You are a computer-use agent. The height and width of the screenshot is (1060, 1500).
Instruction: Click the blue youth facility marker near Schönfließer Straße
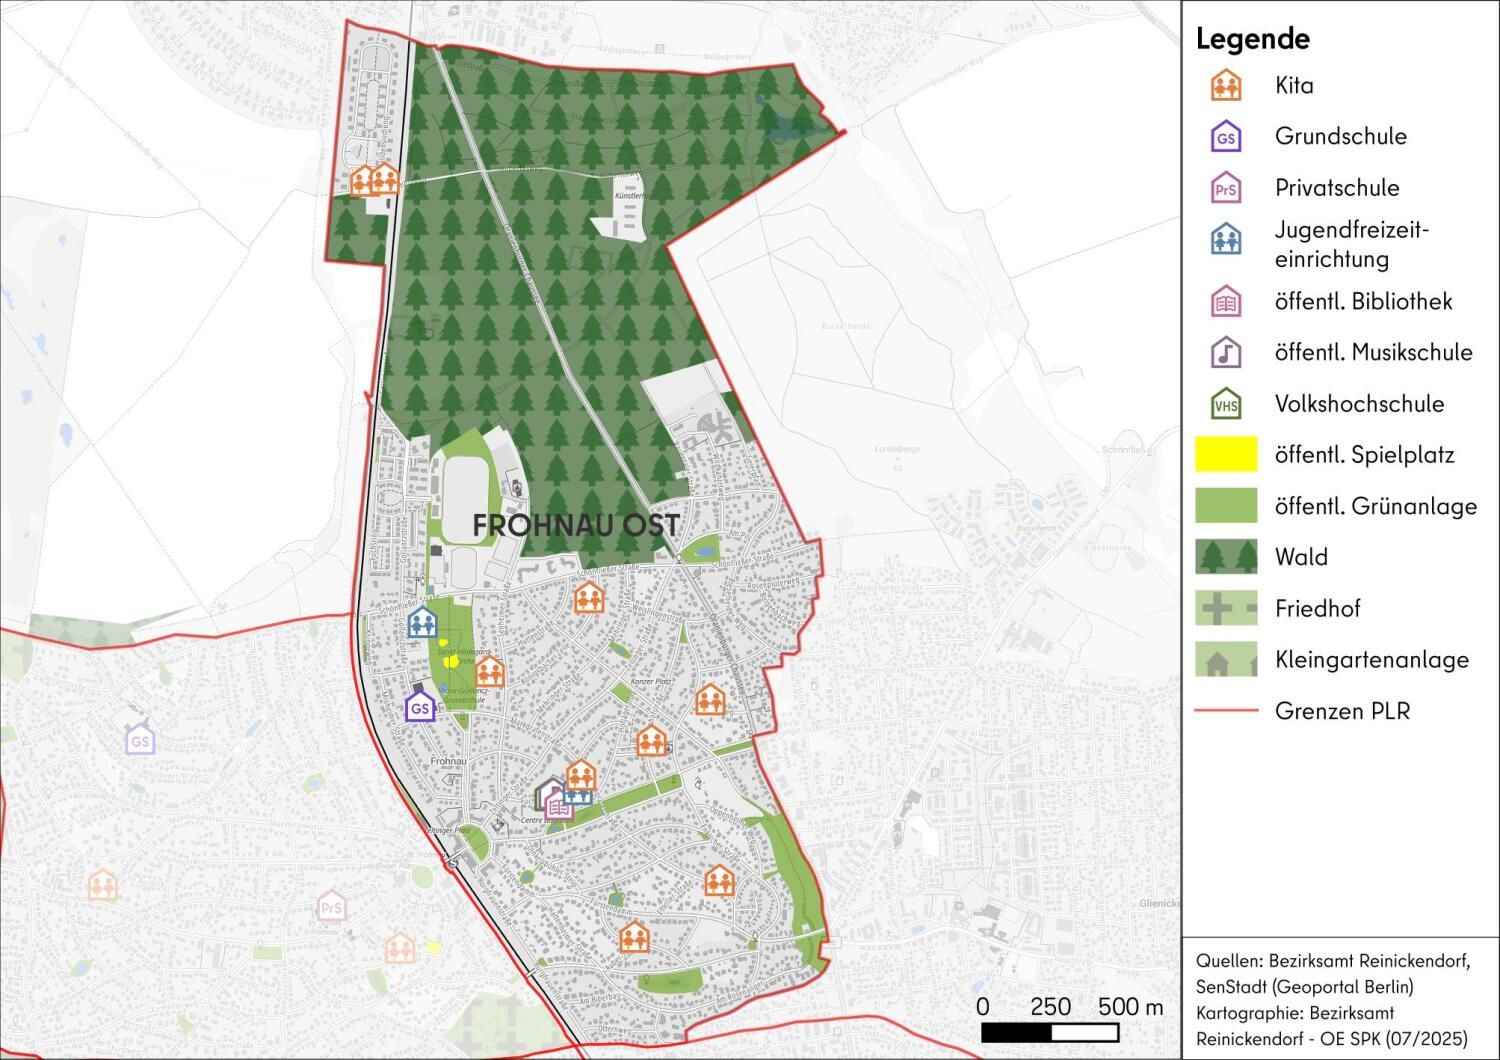tap(422, 623)
